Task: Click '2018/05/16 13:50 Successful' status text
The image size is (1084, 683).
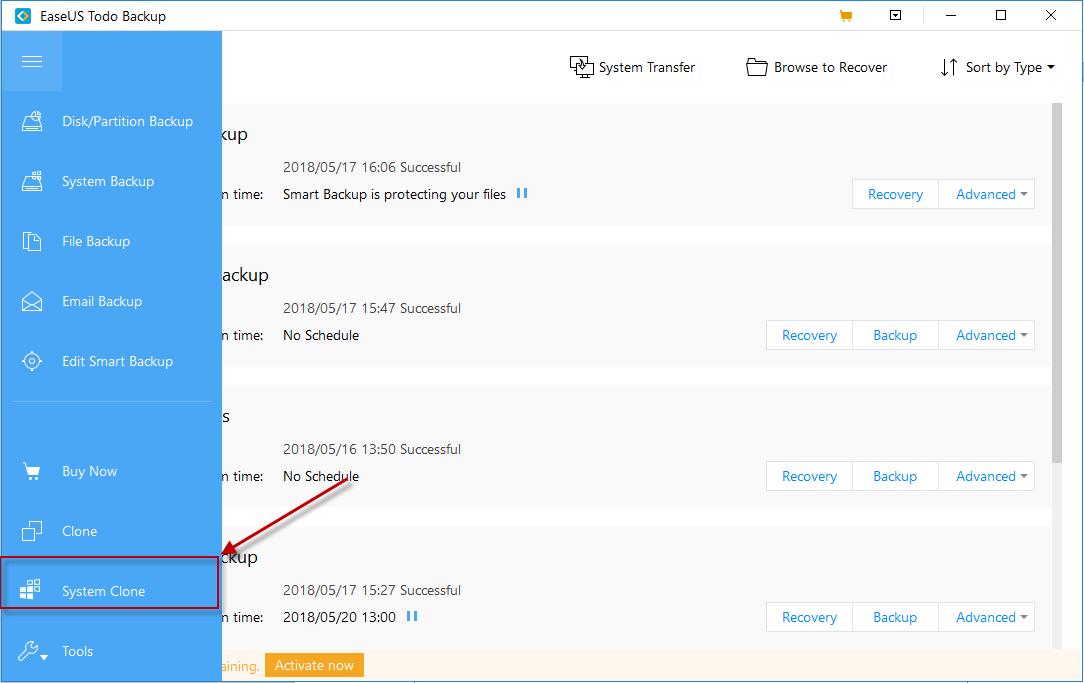Action: (372, 449)
